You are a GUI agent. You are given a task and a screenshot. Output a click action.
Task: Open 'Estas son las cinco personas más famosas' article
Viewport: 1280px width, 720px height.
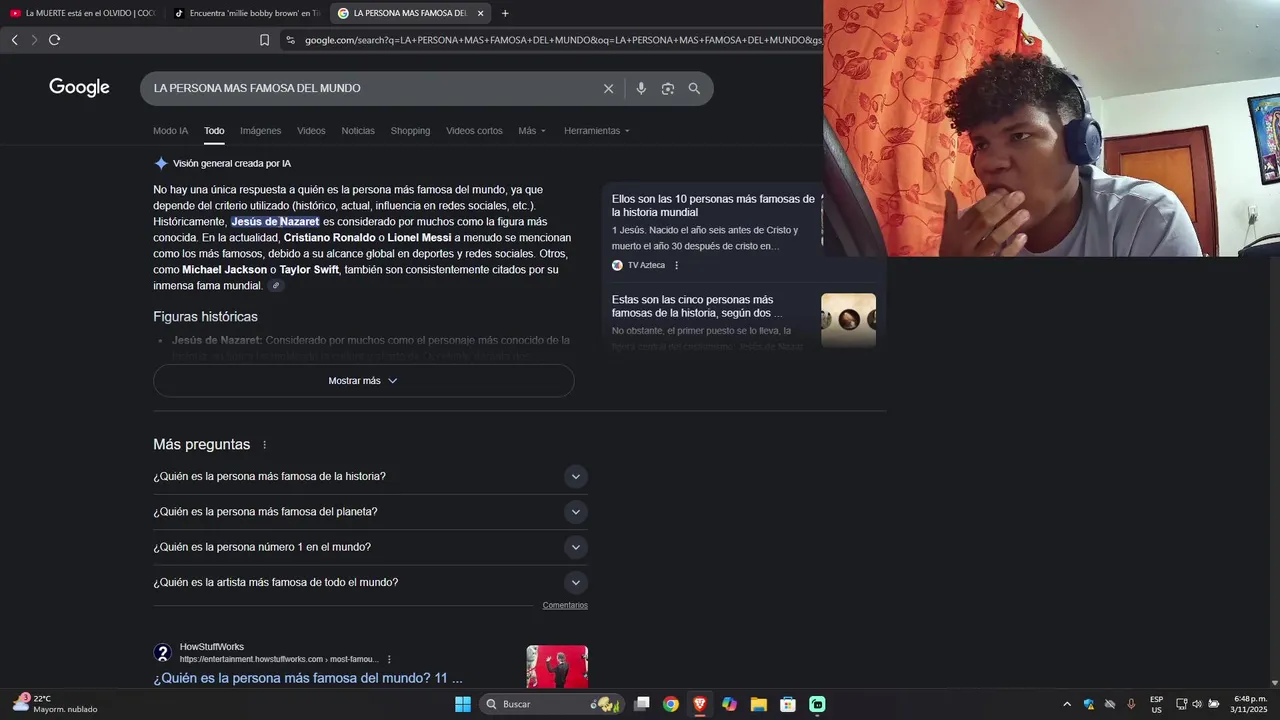(697, 306)
